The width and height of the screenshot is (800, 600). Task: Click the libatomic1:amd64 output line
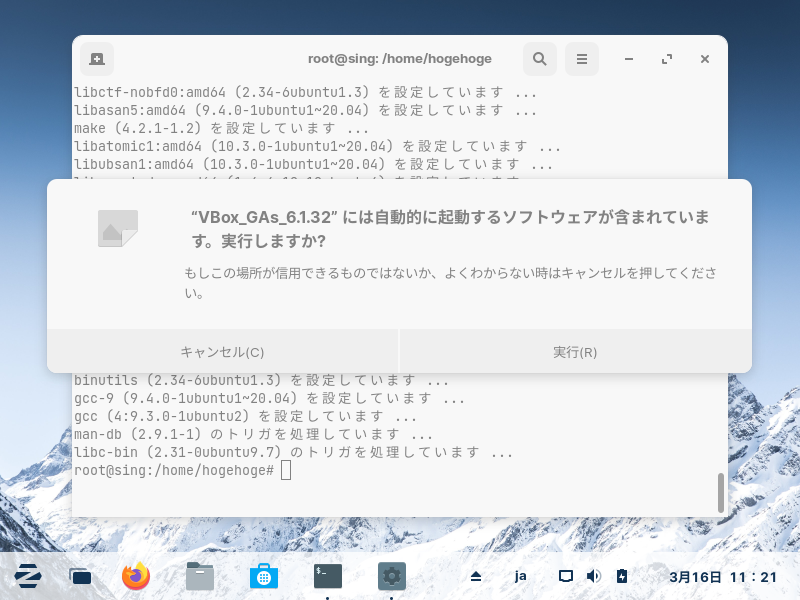[x=317, y=146]
